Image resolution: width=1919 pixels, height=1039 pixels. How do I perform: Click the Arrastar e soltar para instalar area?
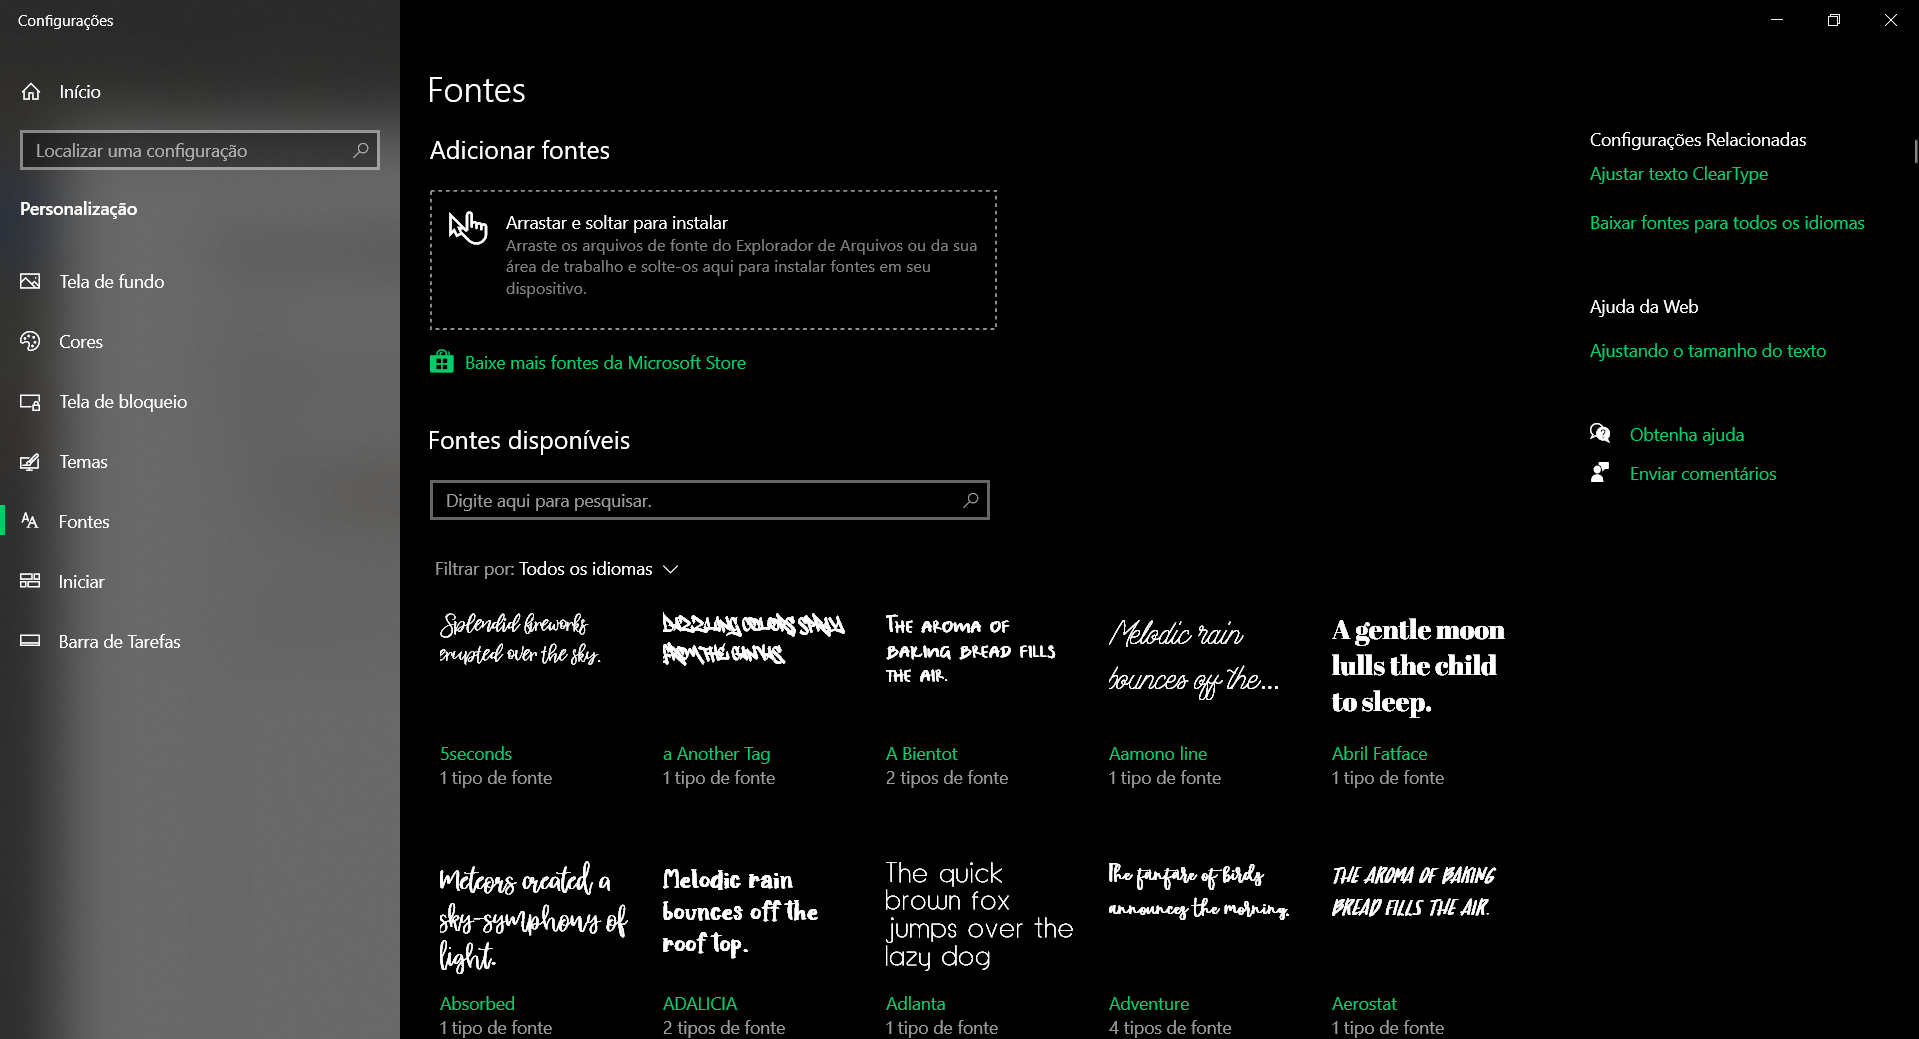point(713,260)
